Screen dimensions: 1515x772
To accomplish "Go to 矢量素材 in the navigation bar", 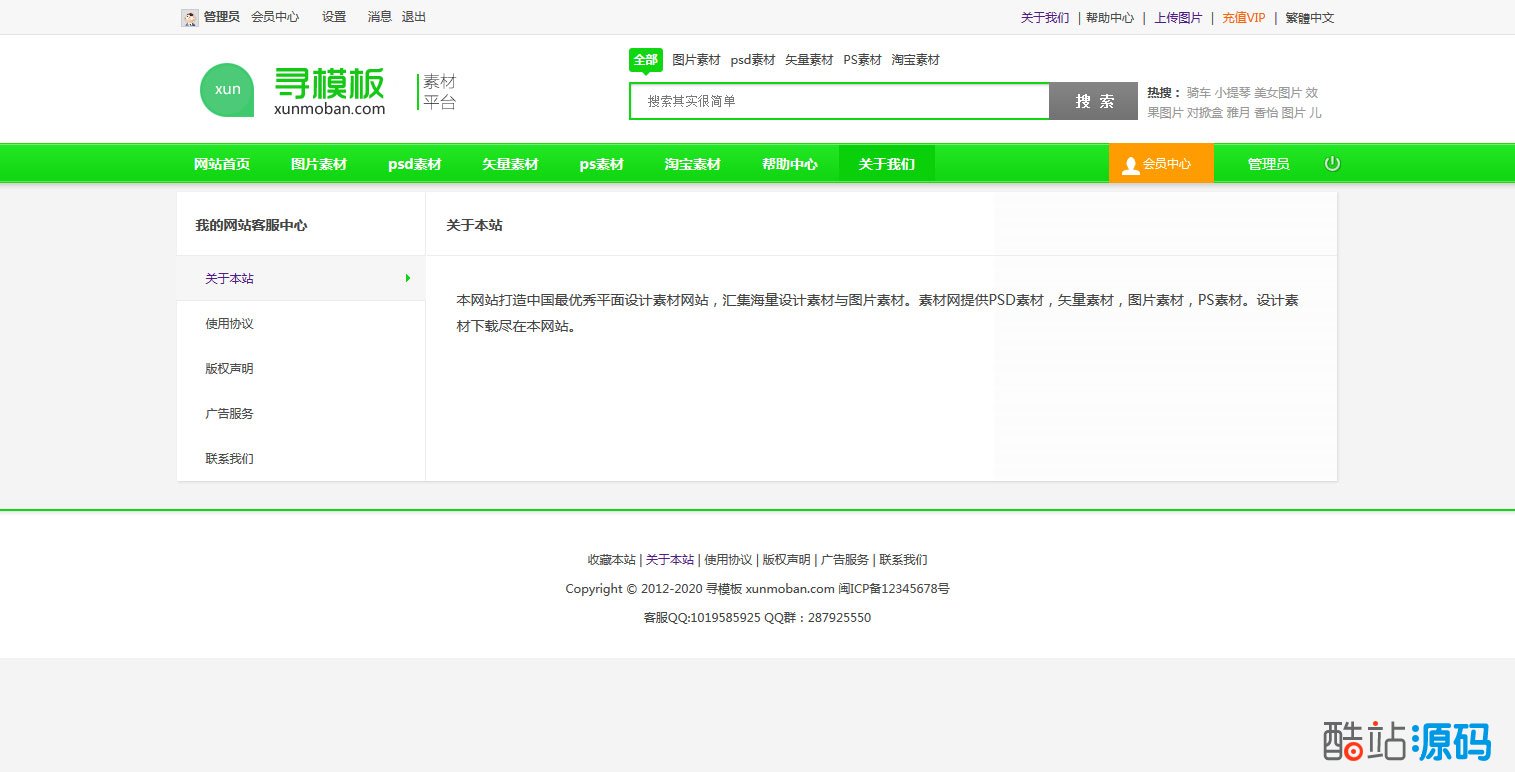I will pos(510,164).
